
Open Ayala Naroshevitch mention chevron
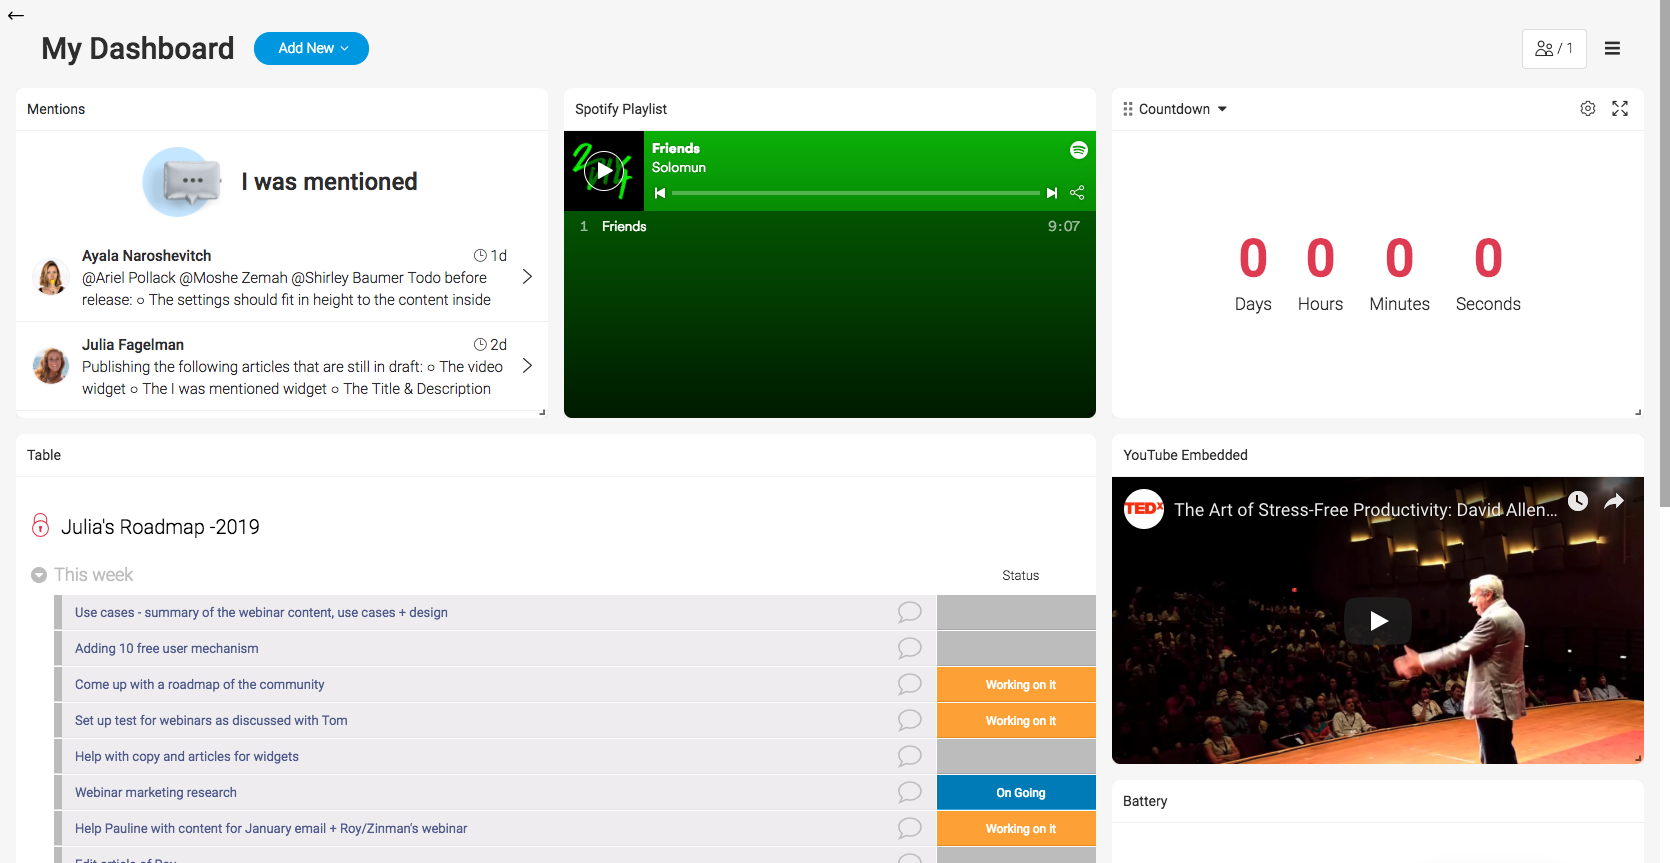527,277
